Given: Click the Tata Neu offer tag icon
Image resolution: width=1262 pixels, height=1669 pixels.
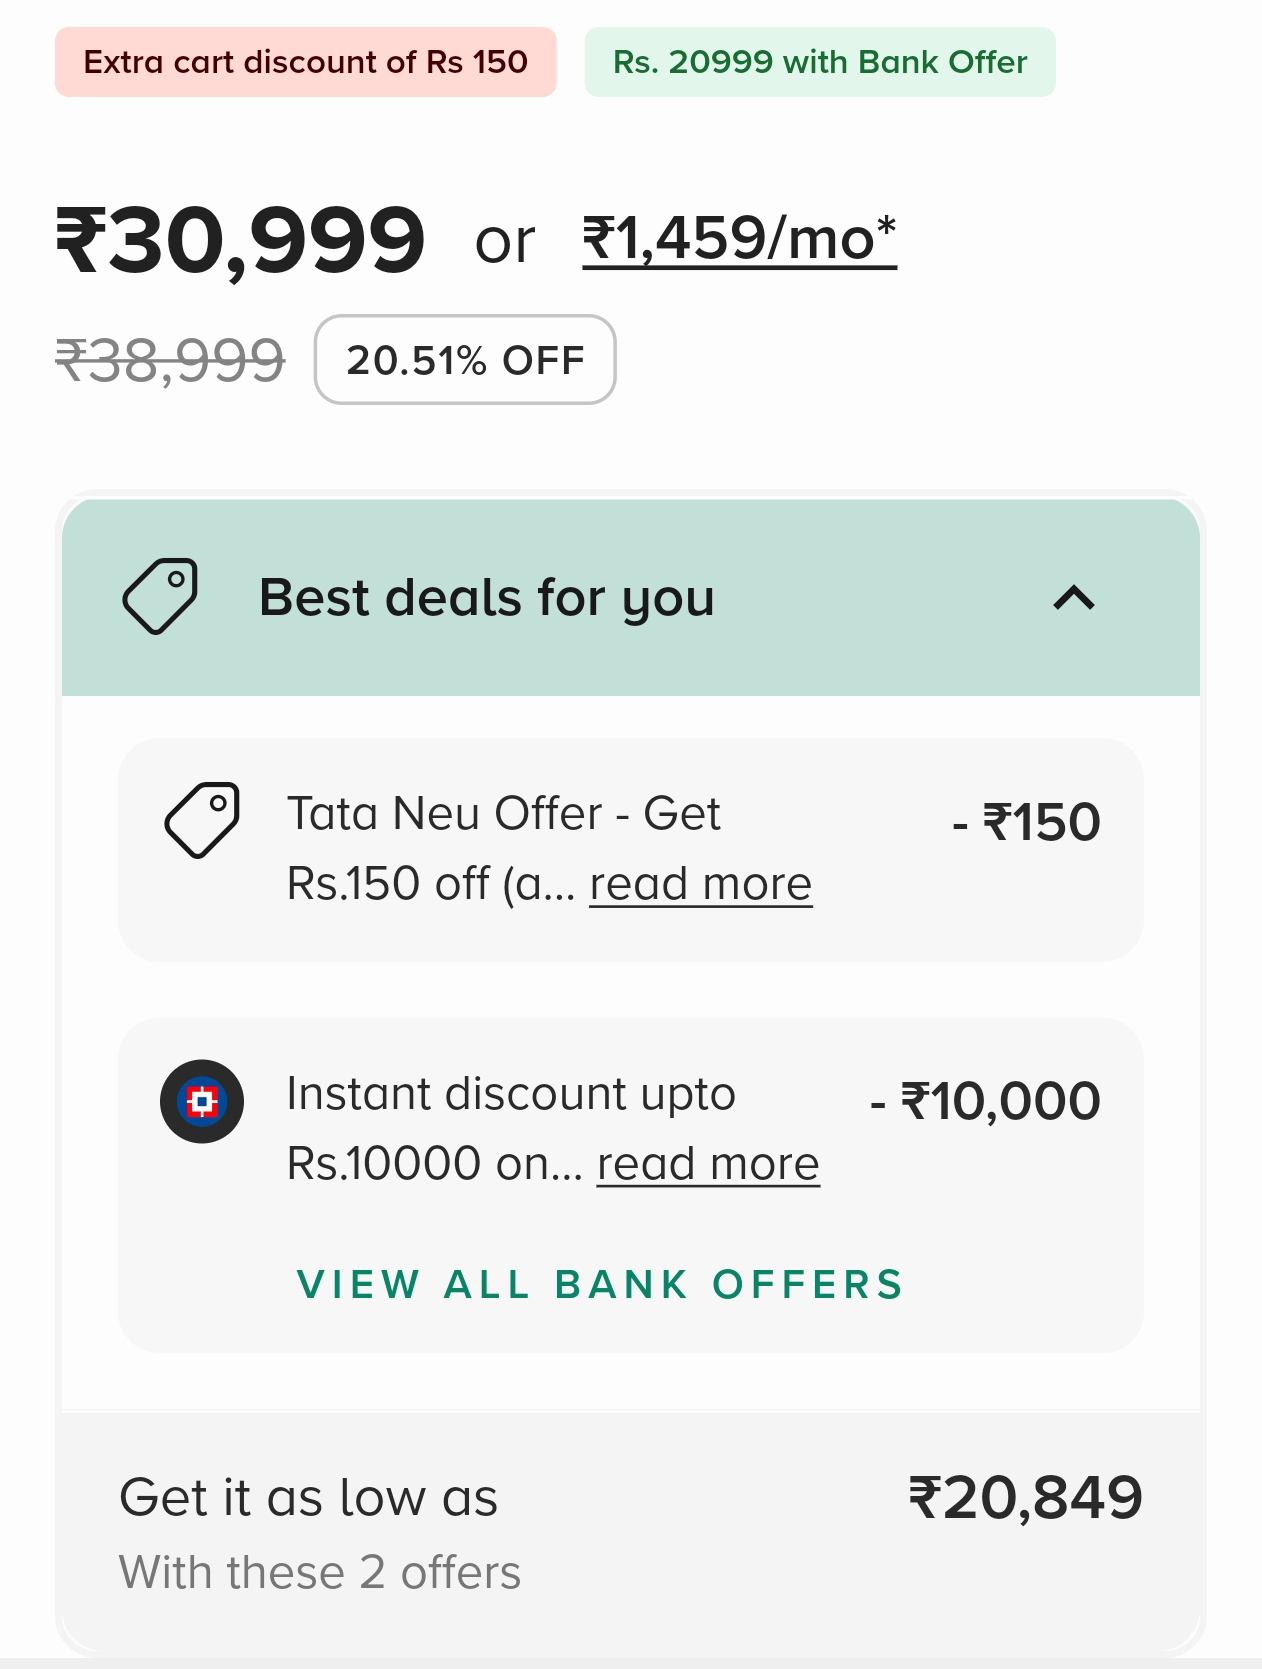Looking at the screenshot, I should [x=202, y=820].
